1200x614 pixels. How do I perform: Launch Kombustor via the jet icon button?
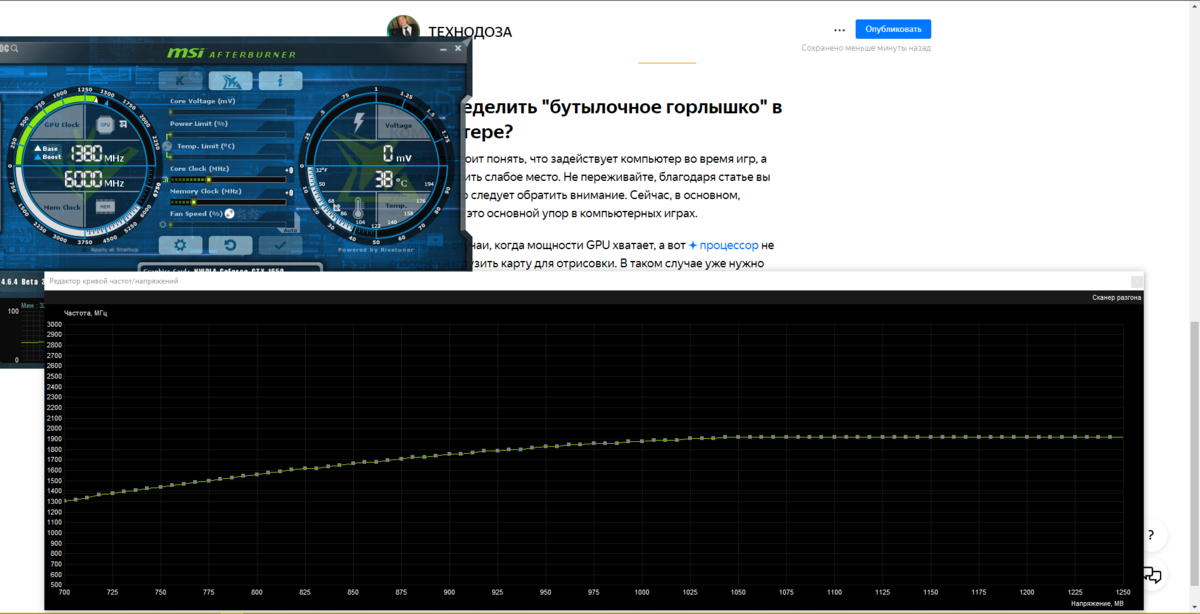click(x=231, y=80)
